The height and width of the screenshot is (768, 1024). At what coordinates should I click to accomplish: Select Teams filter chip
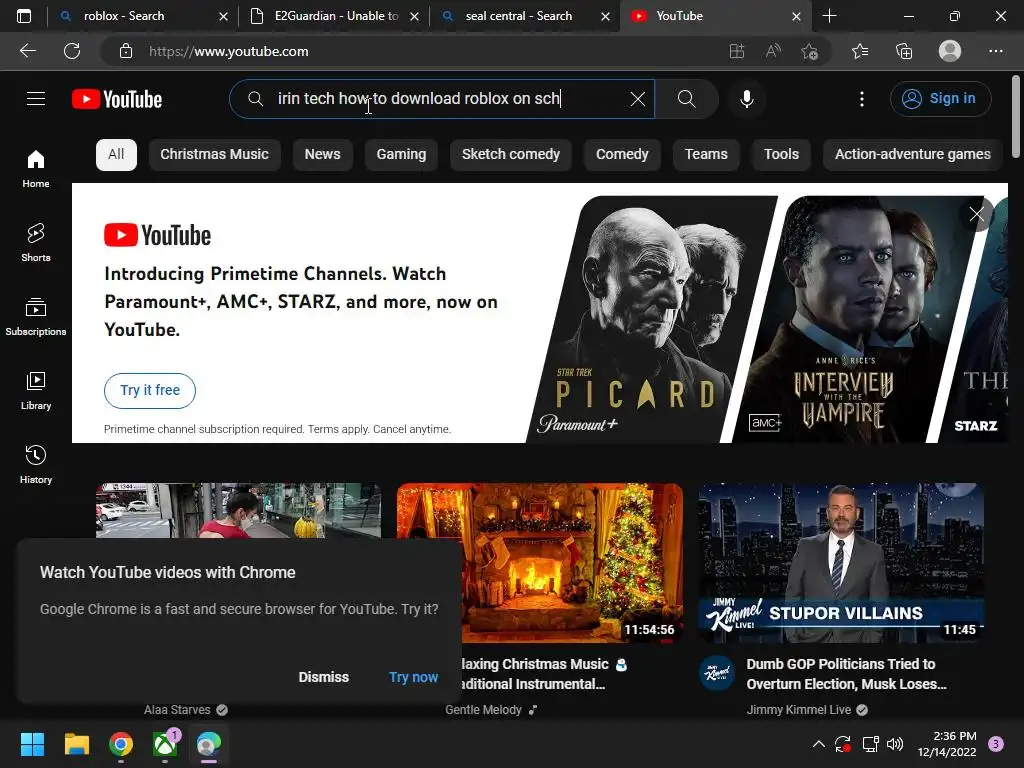click(x=706, y=154)
